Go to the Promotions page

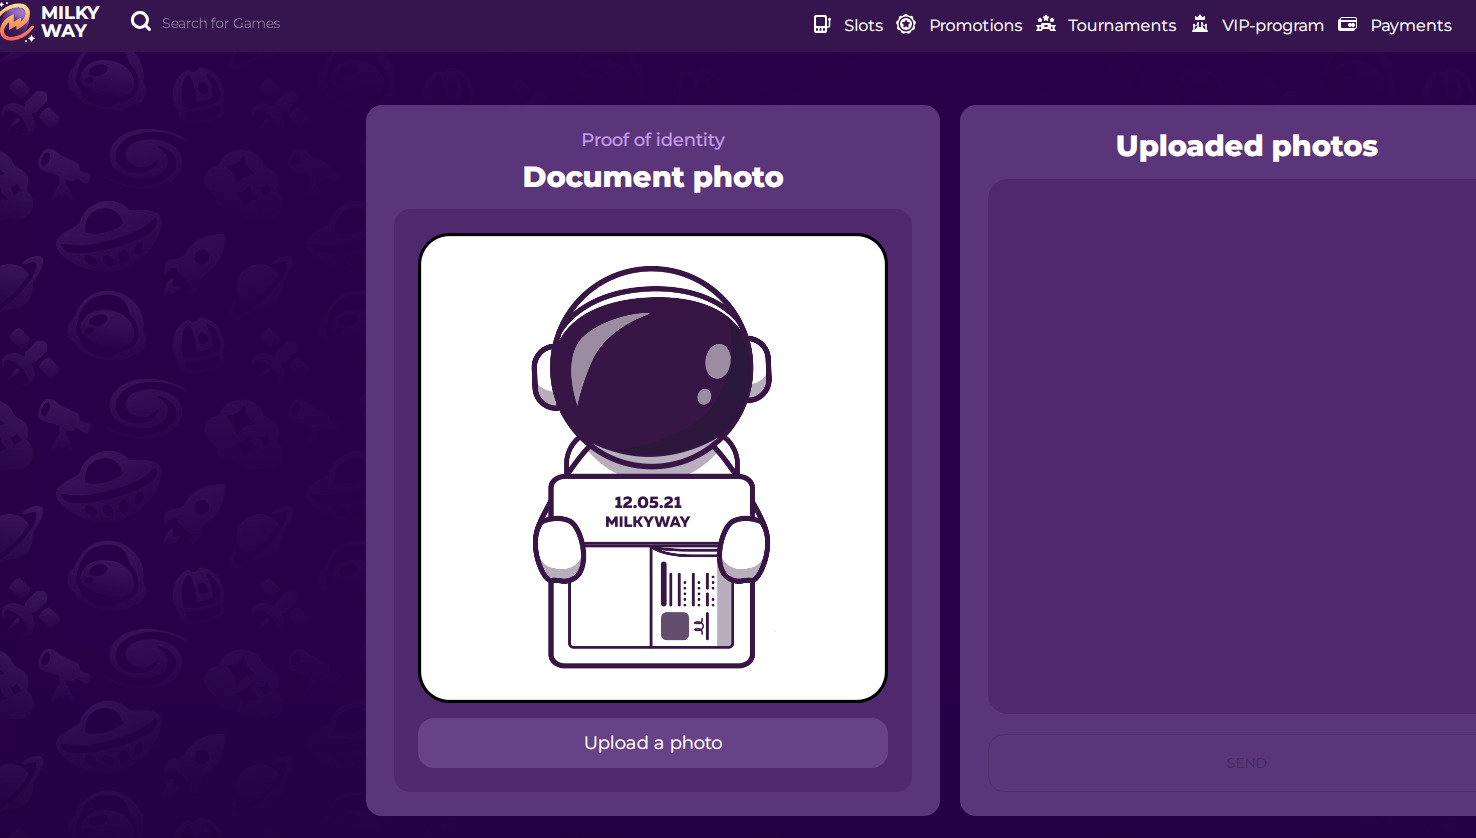click(975, 25)
